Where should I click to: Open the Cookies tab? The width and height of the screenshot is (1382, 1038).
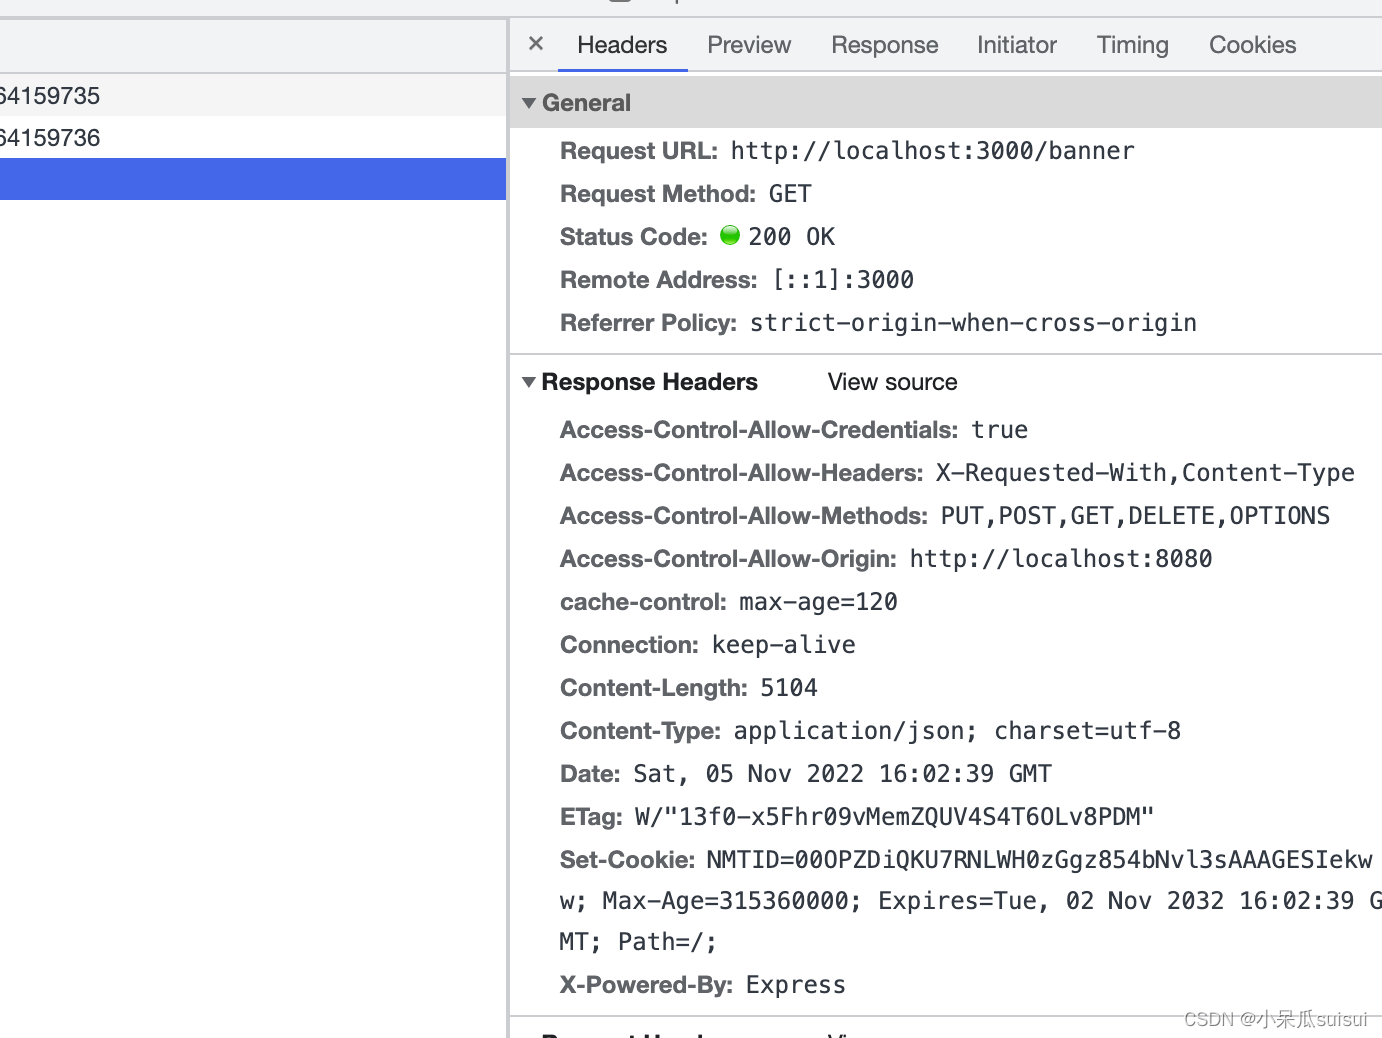click(x=1253, y=45)
